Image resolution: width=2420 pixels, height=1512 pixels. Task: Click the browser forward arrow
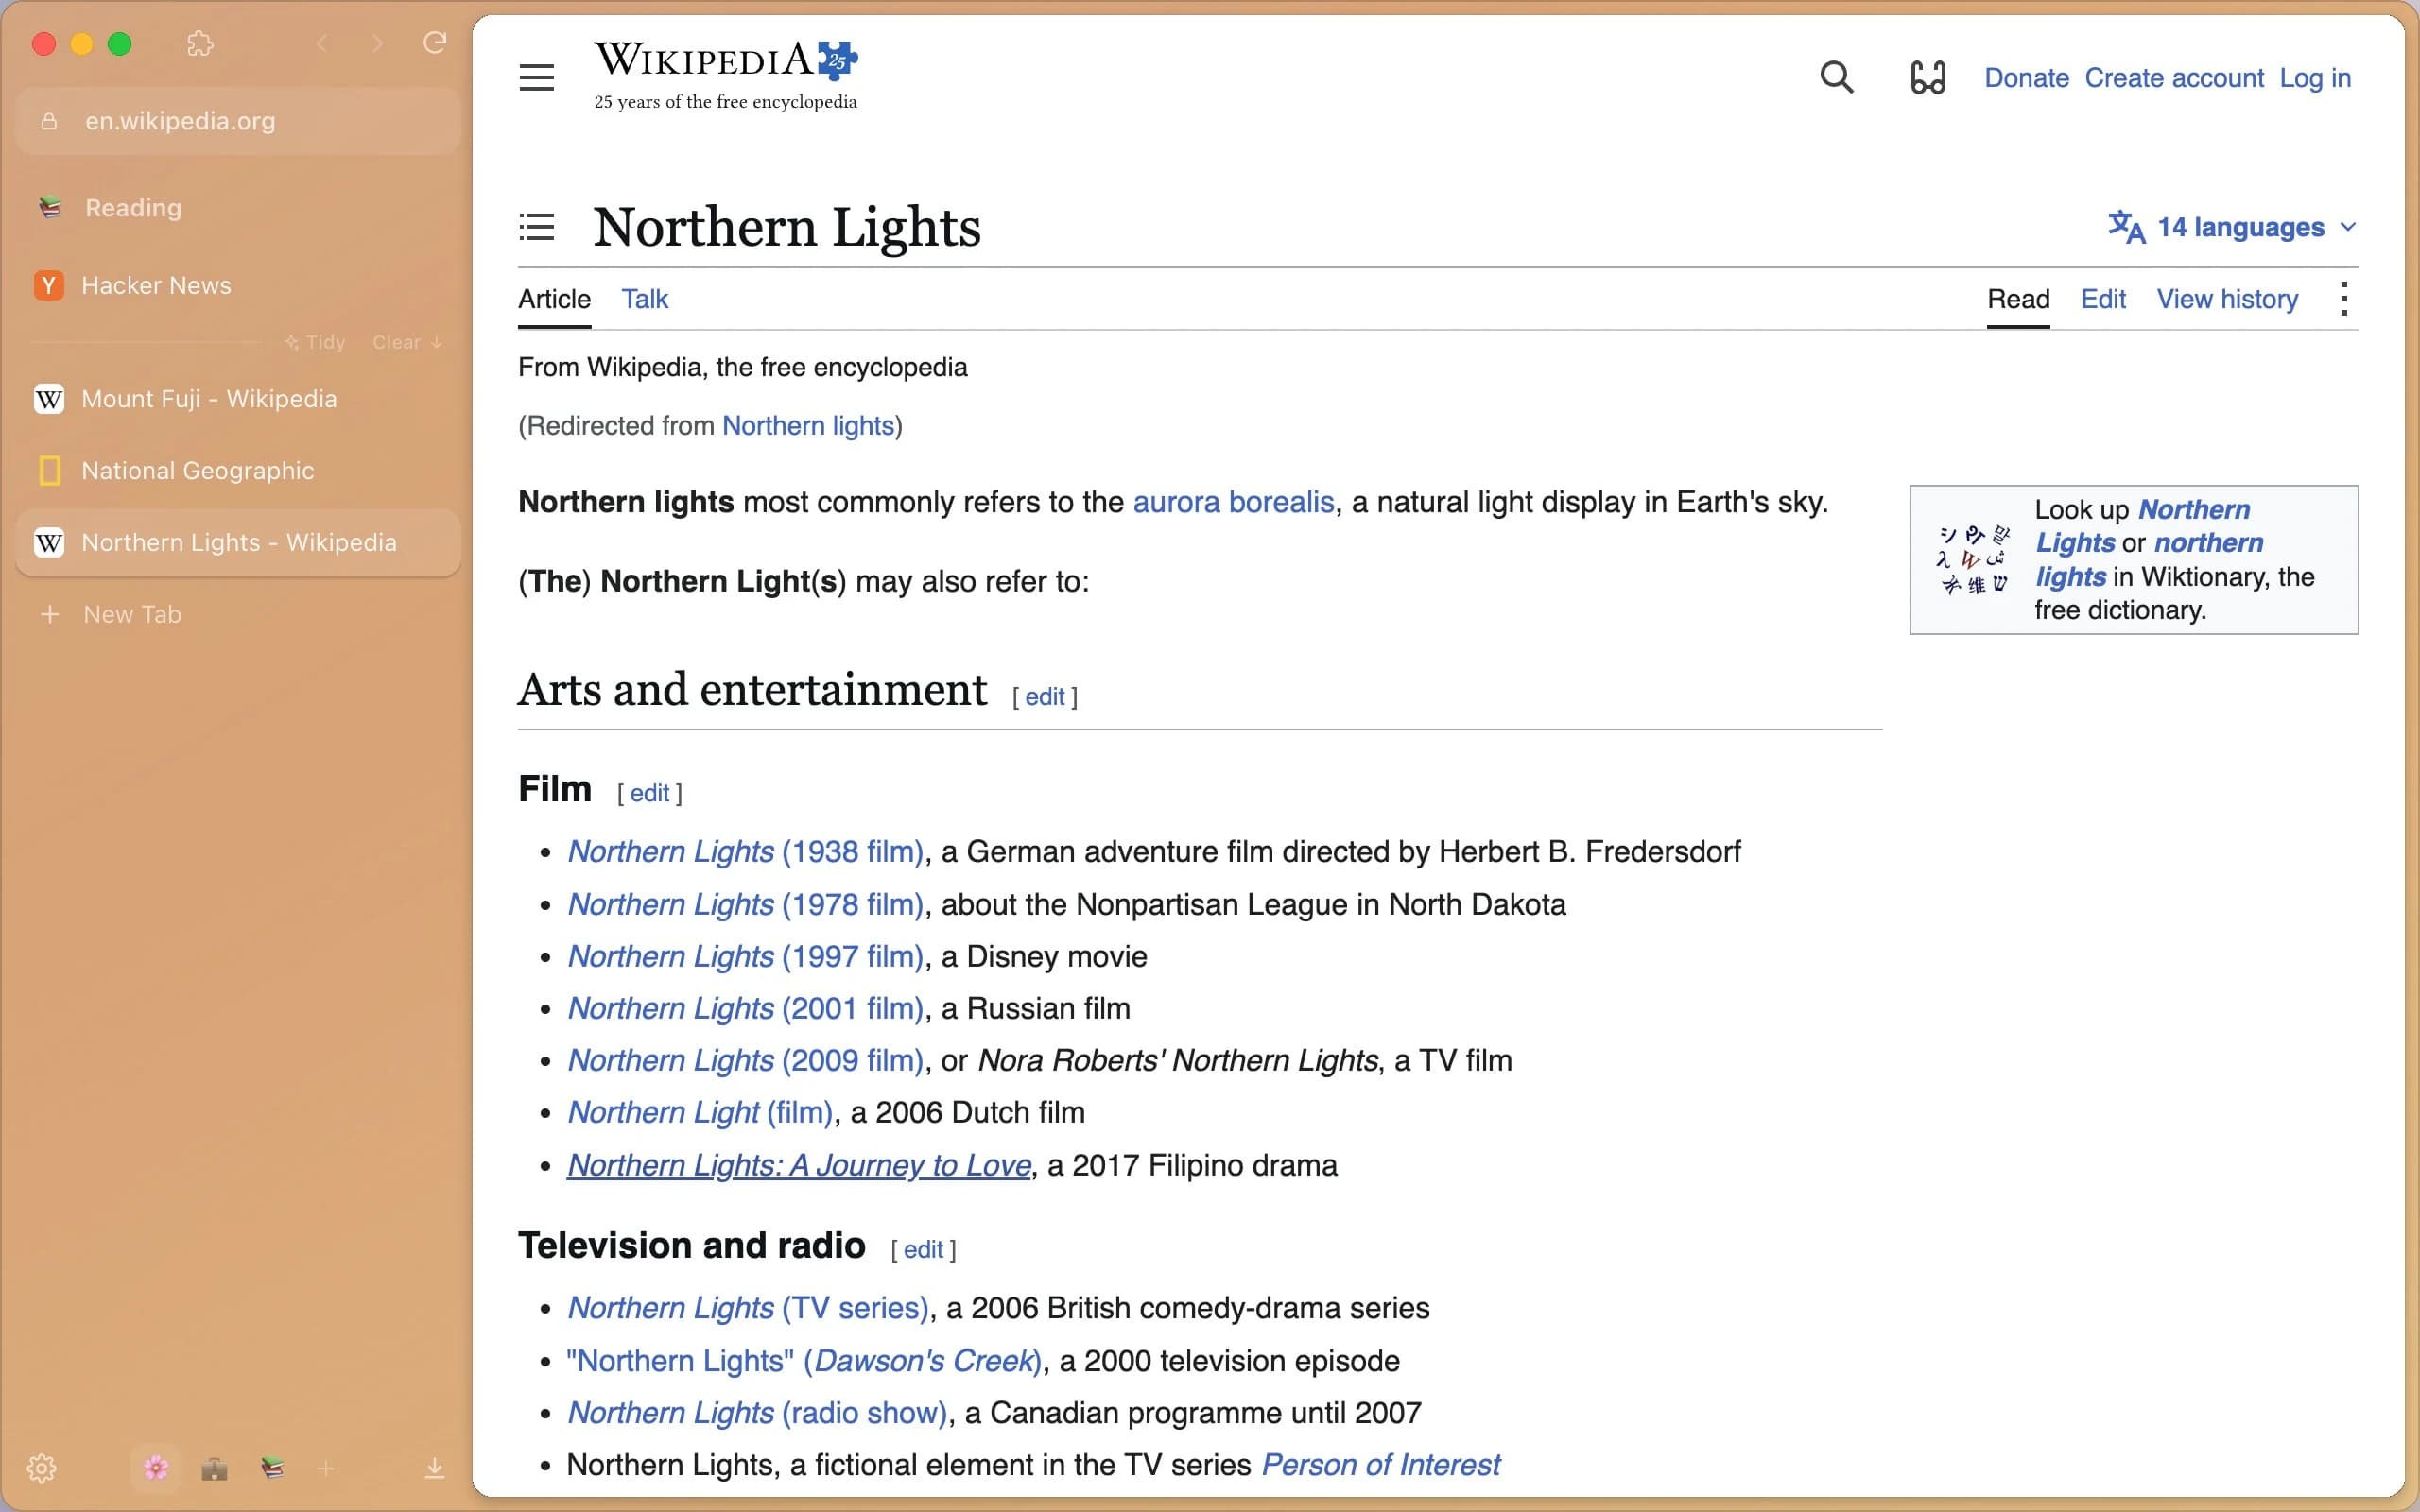click(x=377, y=43)
